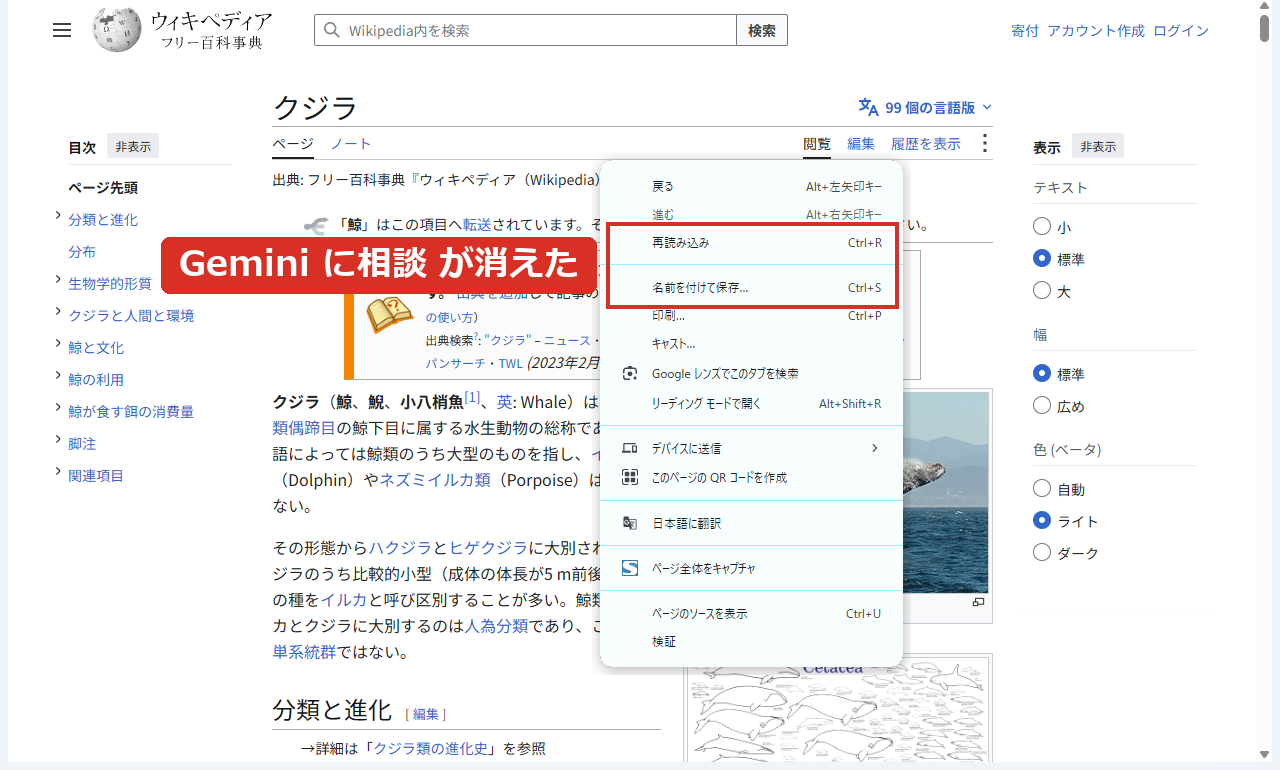Screen dimensions: 1280x770
Task: Hide the 目次 with 非表示 button
Action: click(133, 147)
